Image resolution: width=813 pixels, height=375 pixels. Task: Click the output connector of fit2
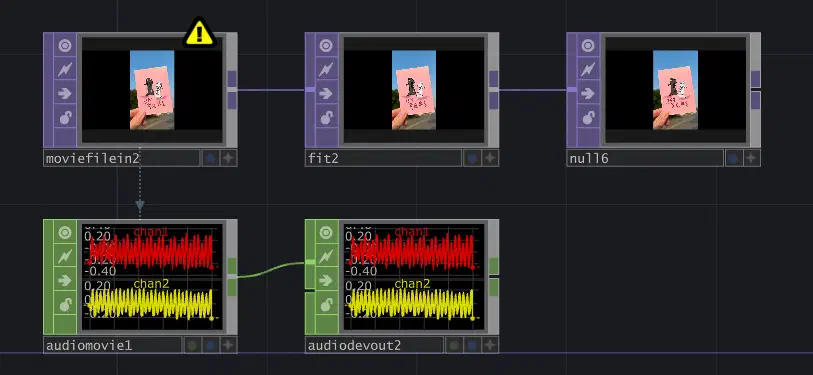point(494,90)
